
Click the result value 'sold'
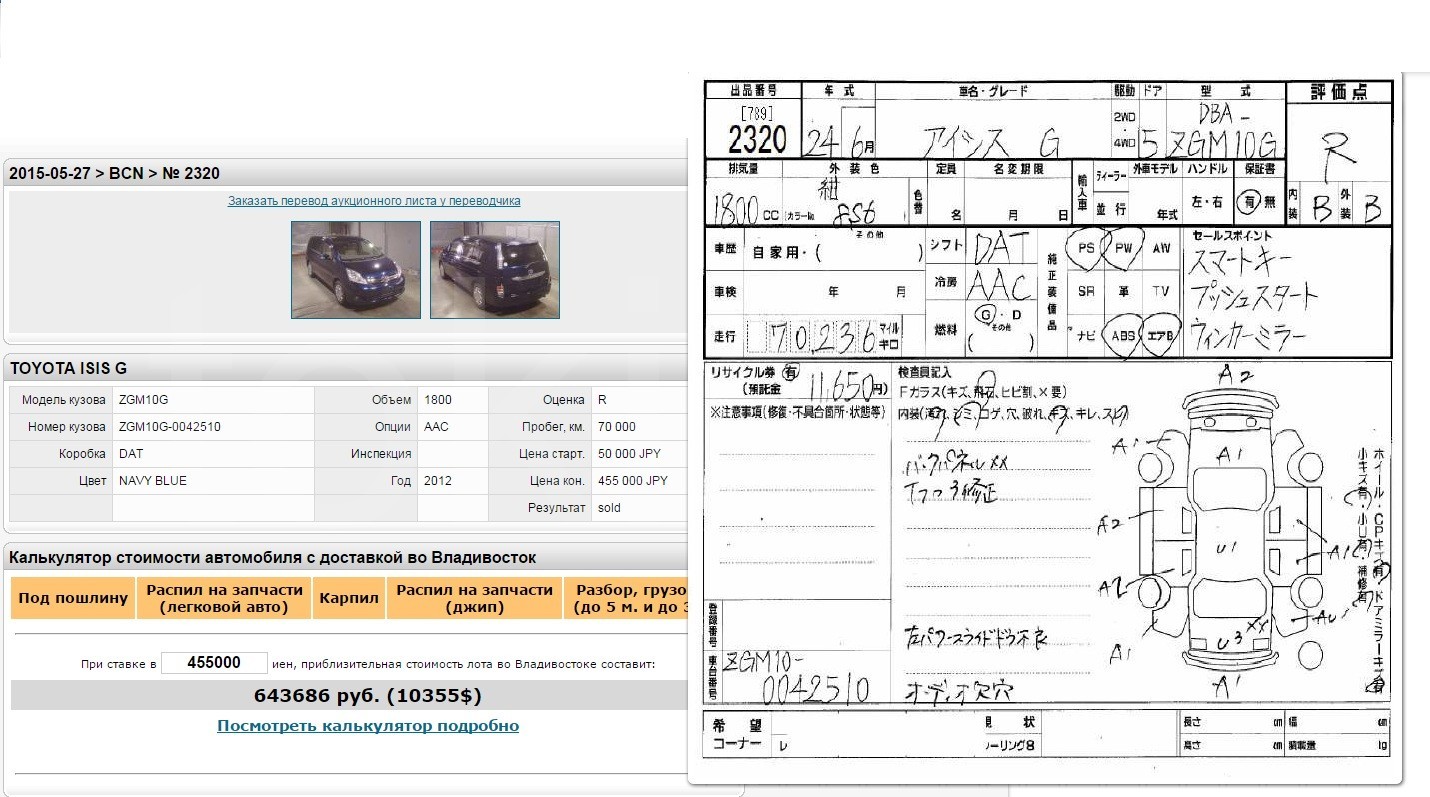609,508
